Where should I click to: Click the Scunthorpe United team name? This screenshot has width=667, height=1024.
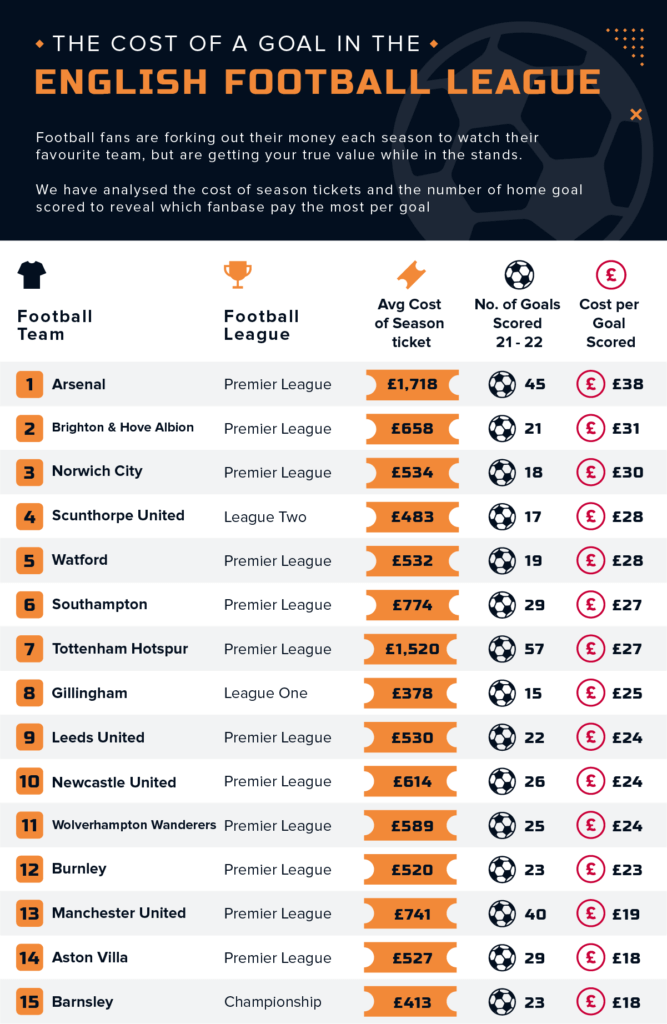coord(118,516)
